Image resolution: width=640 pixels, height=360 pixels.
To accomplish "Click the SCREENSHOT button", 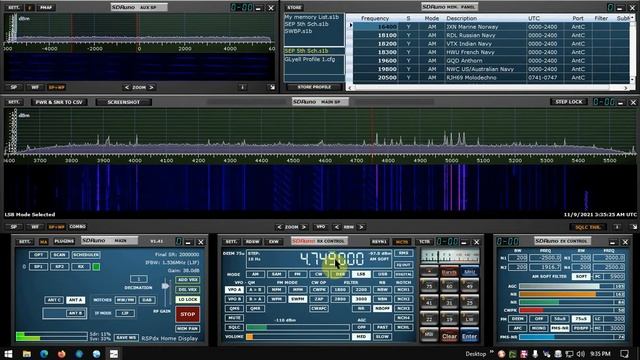I will [124, 102].
